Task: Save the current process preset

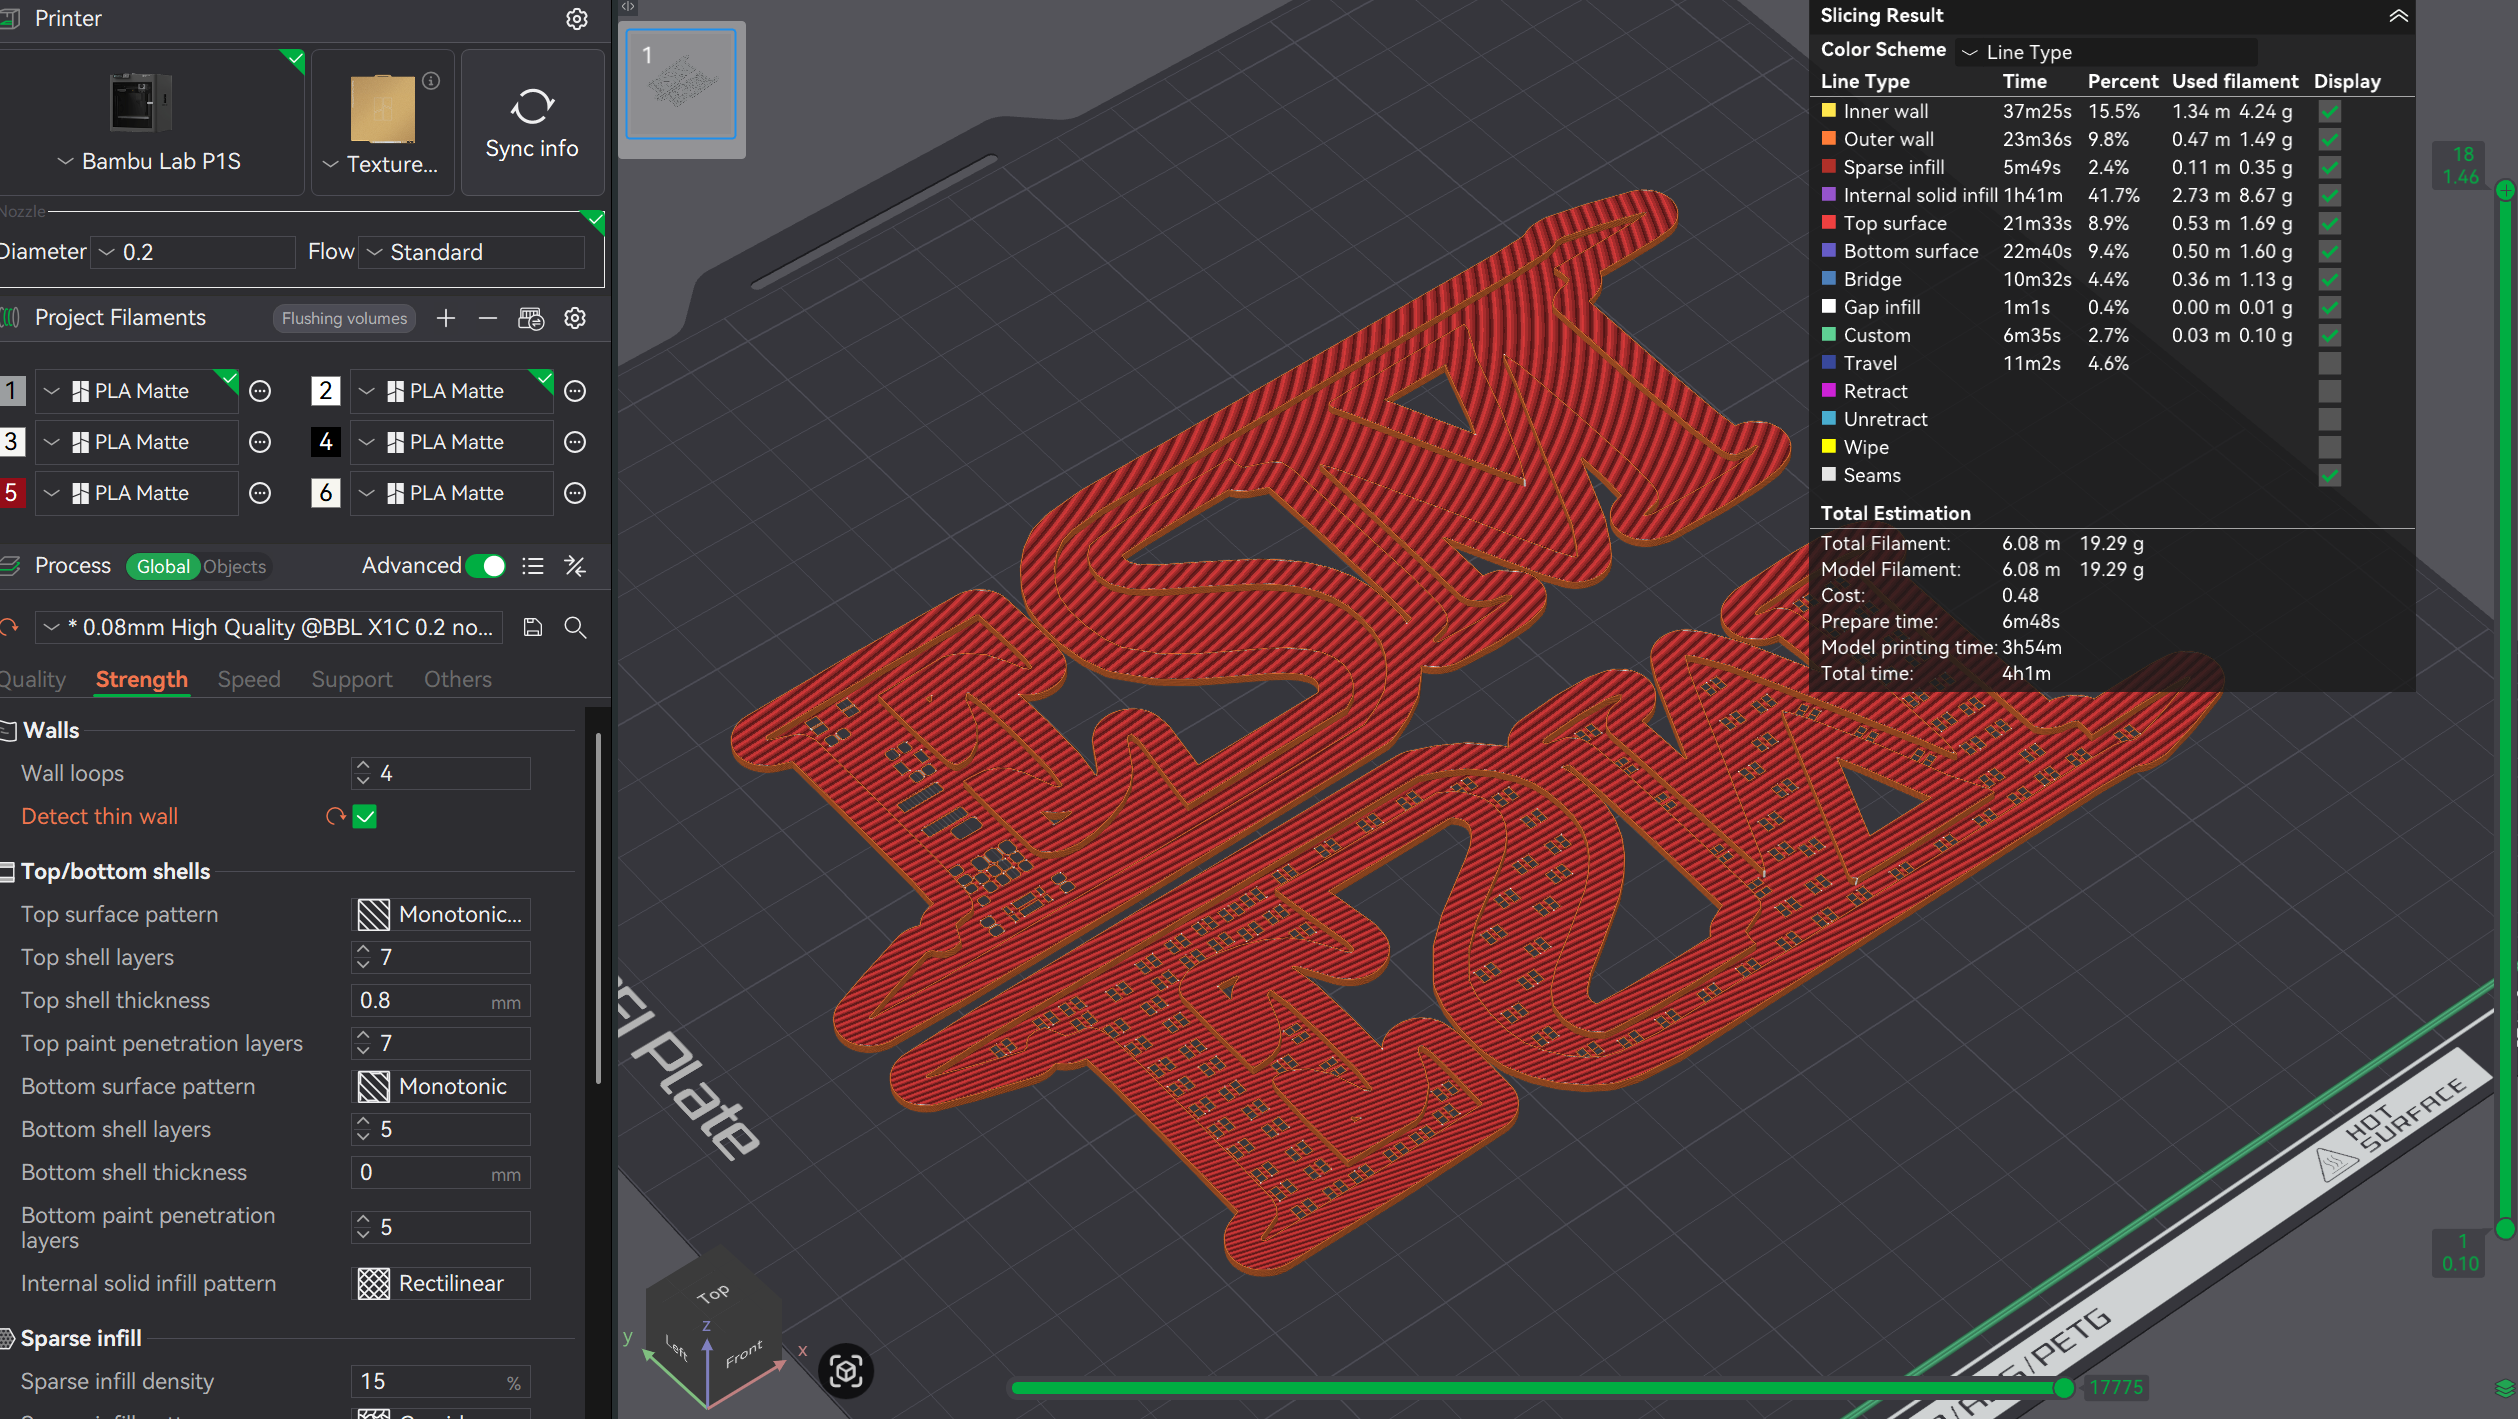Action: (533, 627)
